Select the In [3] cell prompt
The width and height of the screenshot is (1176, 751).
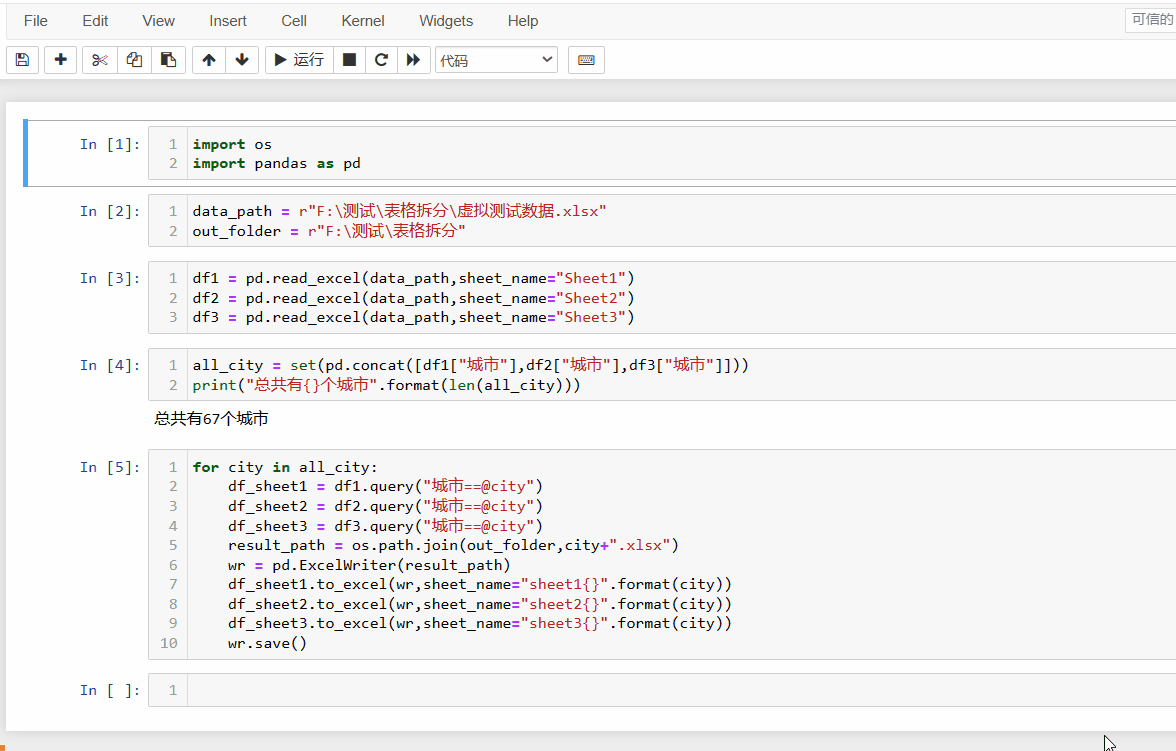tap(110, 278)
